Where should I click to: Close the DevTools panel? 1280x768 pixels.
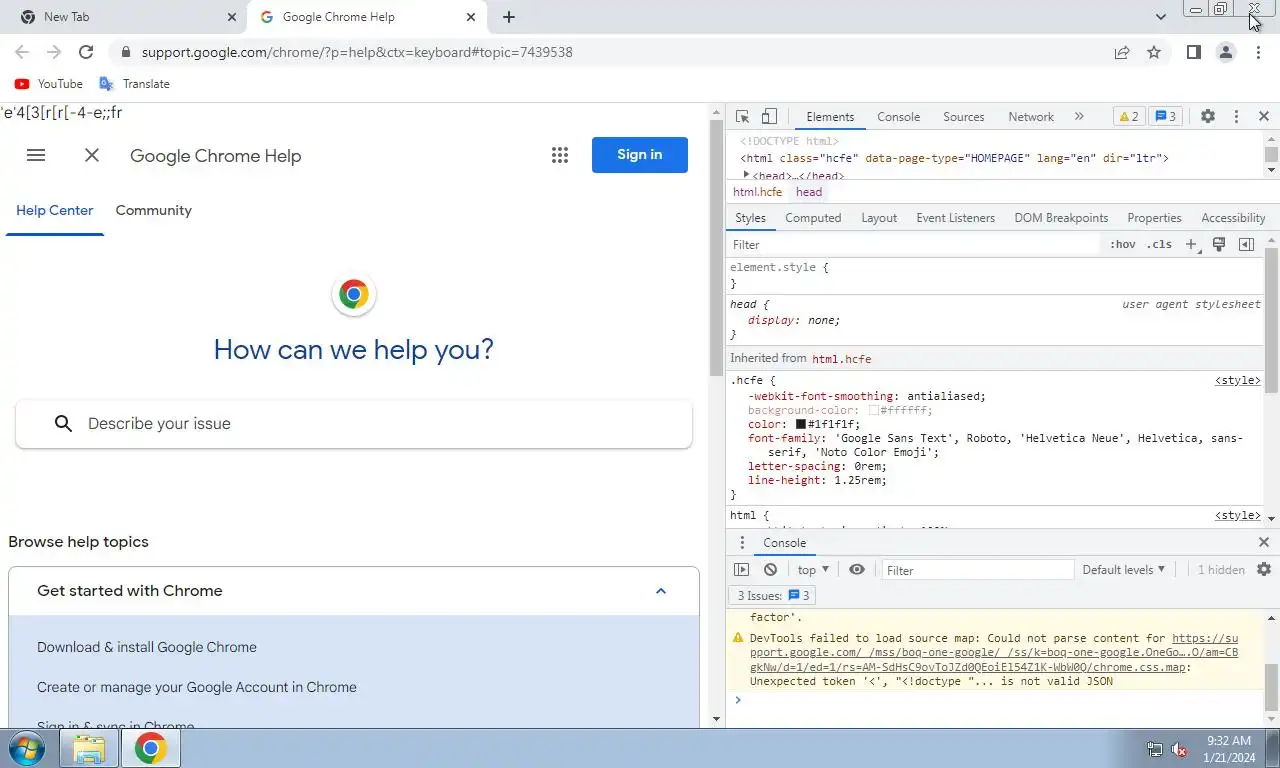coord(1263,117)
